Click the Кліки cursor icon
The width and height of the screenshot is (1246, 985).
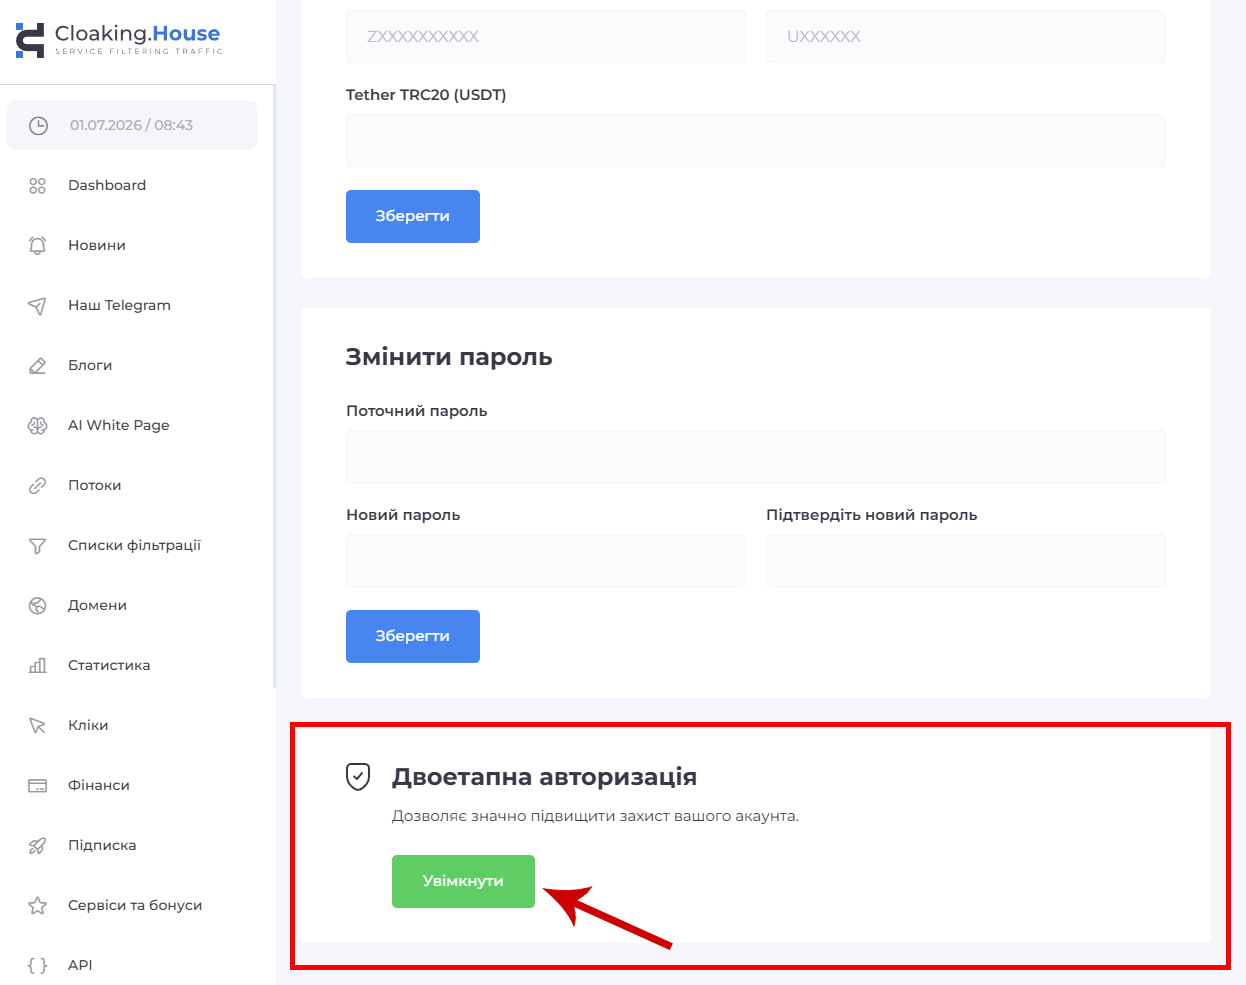tap(38, 725)
